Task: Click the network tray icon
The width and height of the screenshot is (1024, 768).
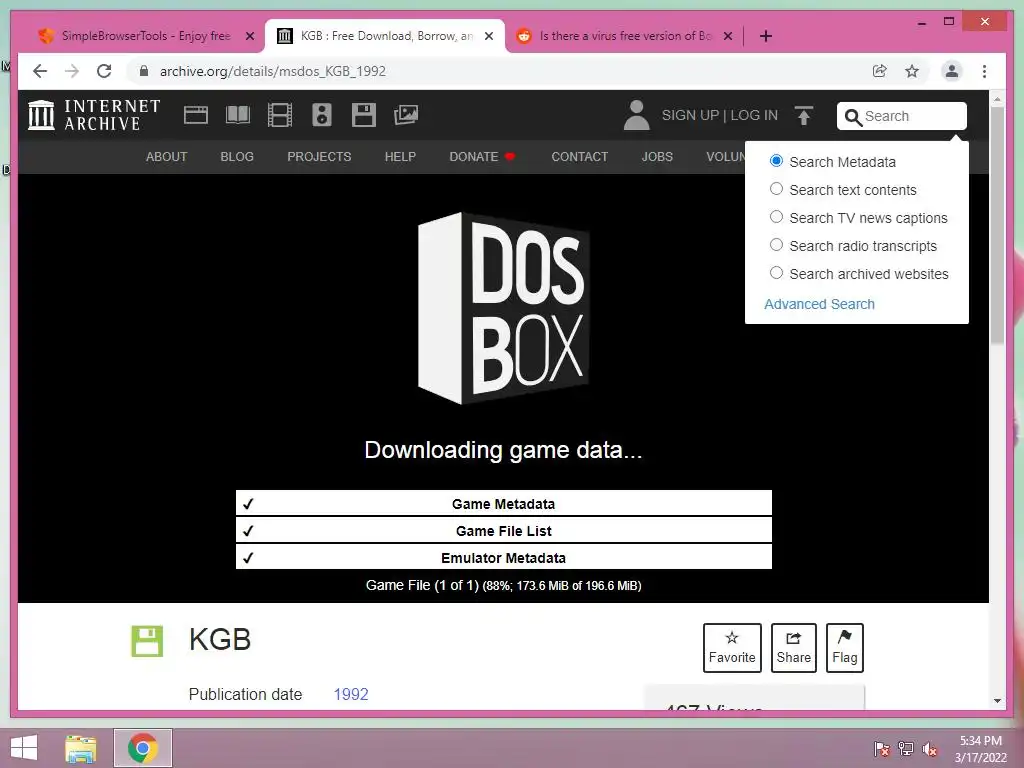Action: coord(905,749)
